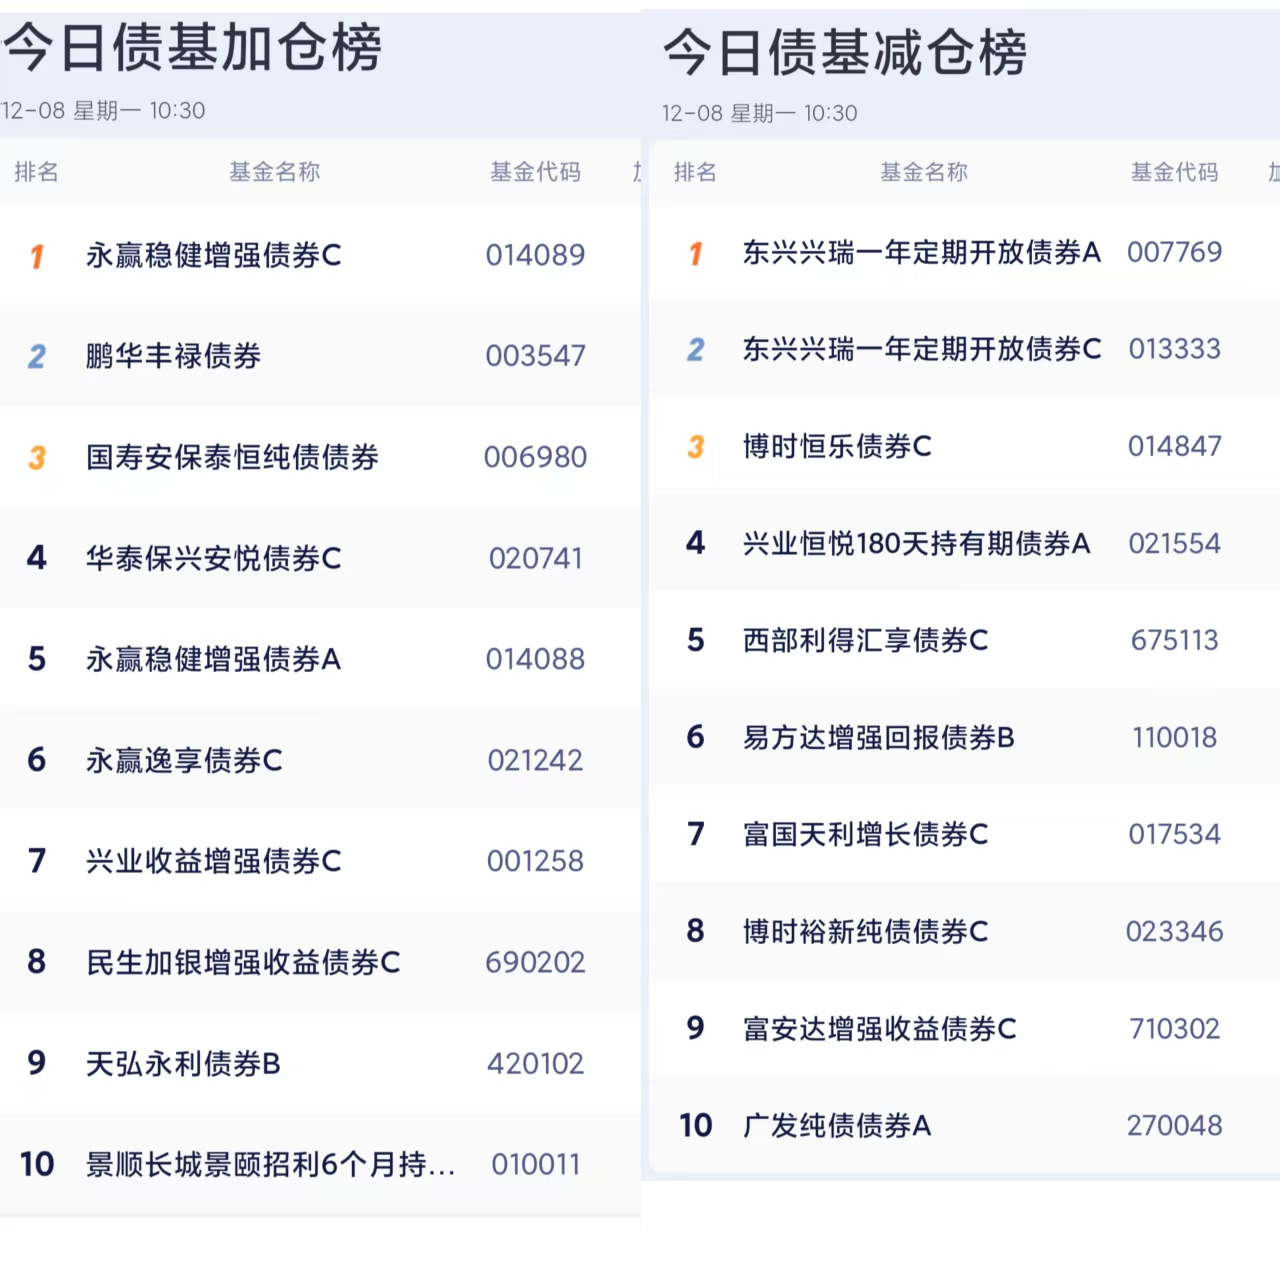The image size is (1280, 1280).
Task: Open truncated fund 景顺长城景颐招利6个月持…
Action: 270,1165
